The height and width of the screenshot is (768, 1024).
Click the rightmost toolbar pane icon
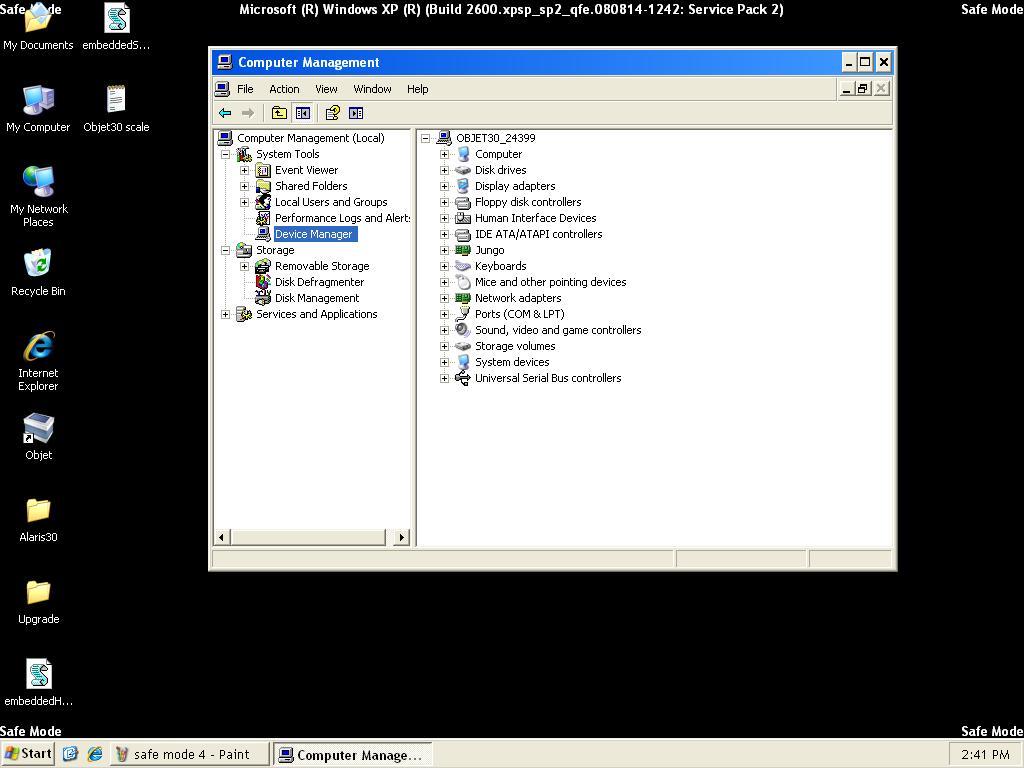(x=356, y=113)
